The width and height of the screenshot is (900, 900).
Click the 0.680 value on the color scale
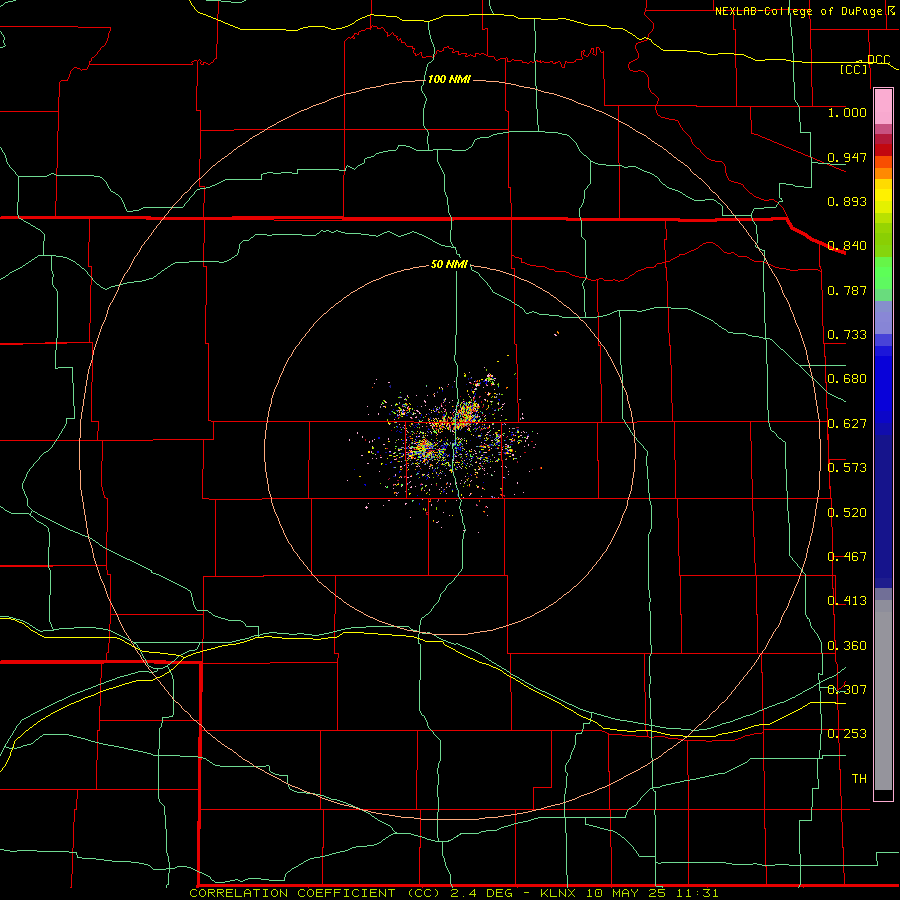pos(847,379)
